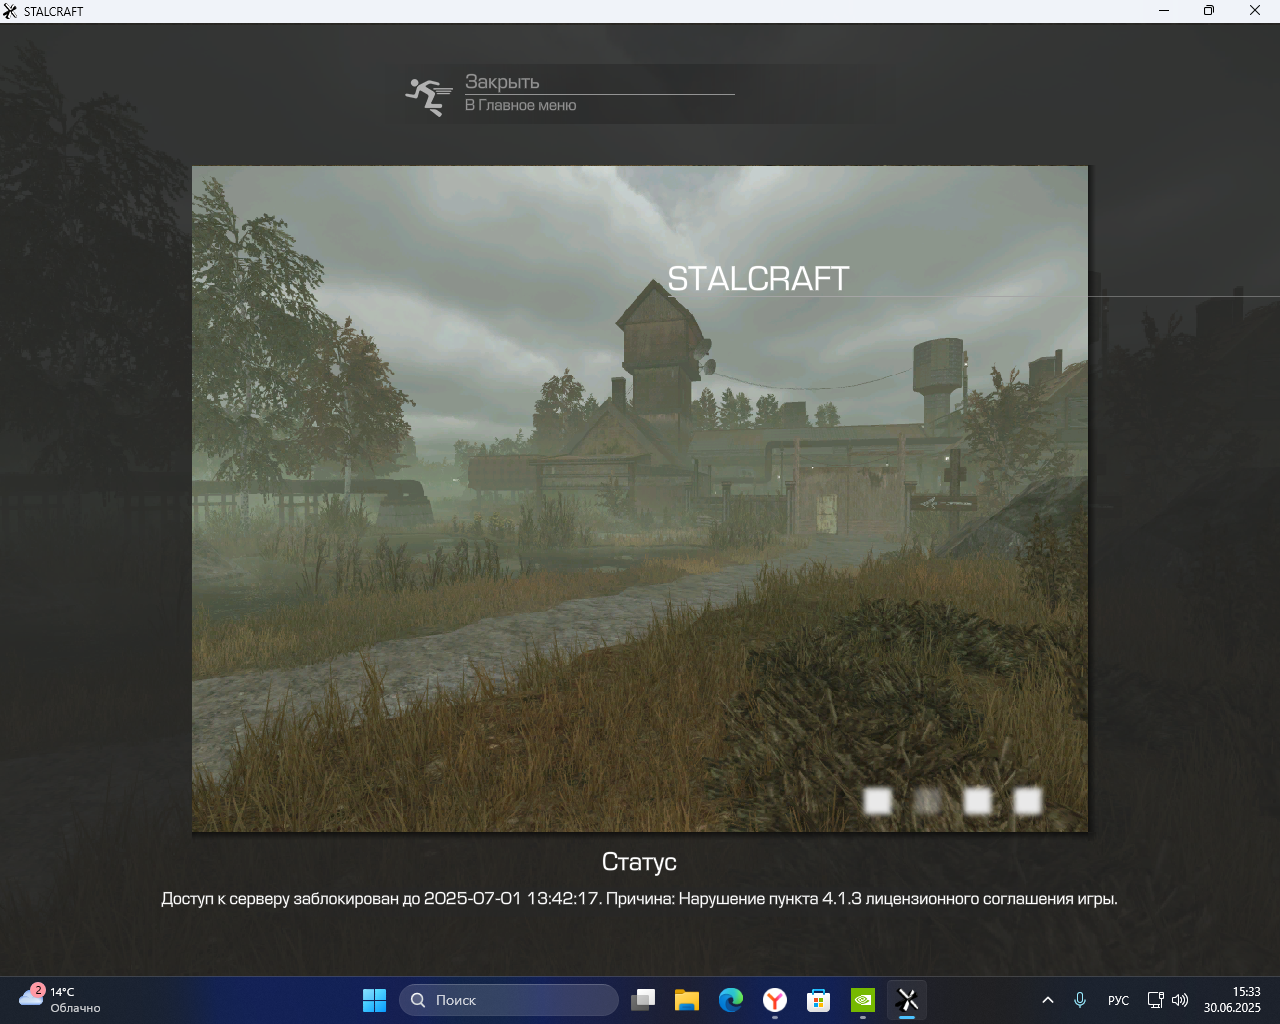
Task: Click the Статус heading
Action: (x=639, y=862)
